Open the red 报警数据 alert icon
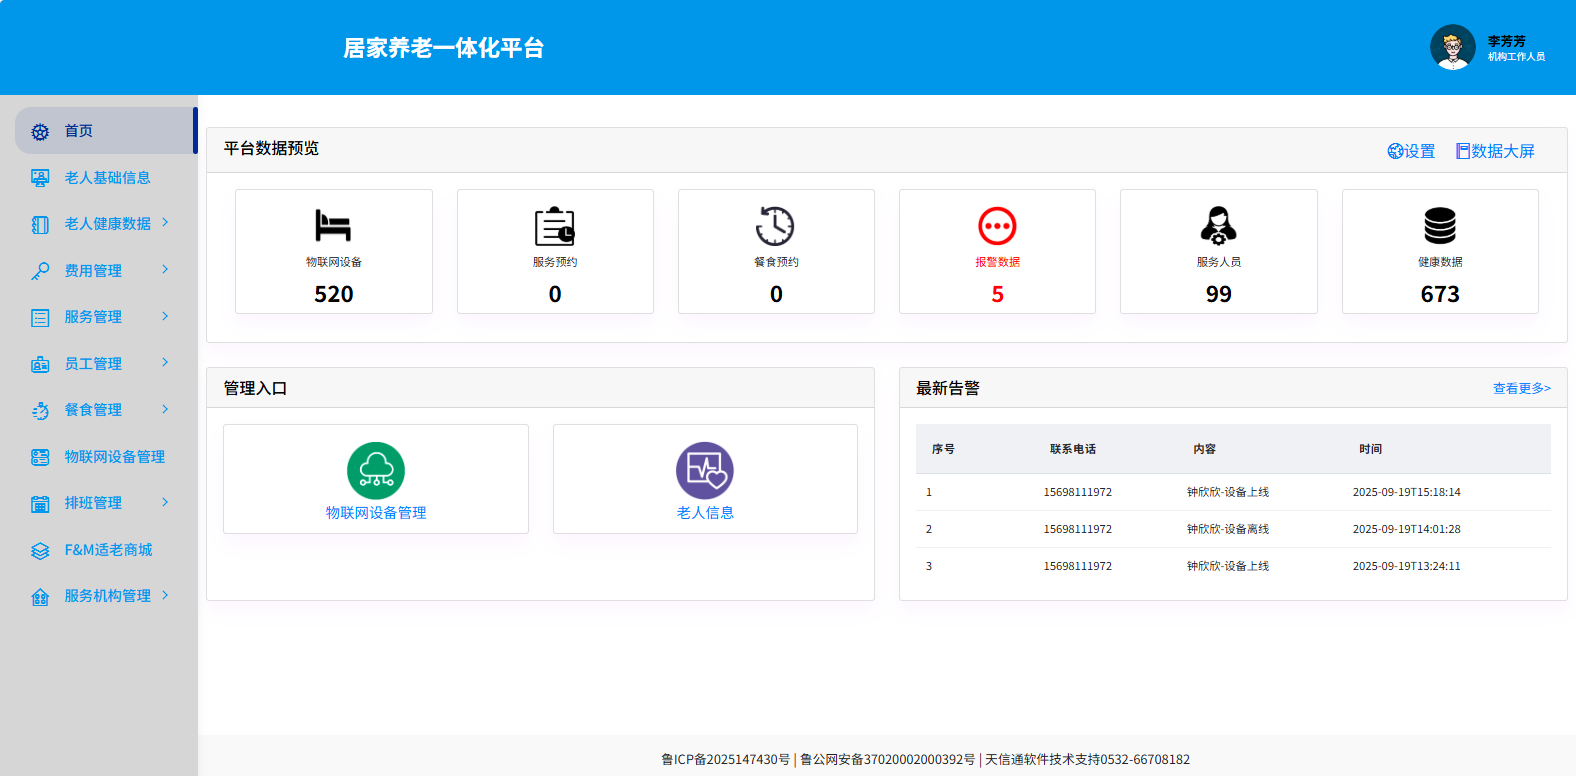 [997, 226]
